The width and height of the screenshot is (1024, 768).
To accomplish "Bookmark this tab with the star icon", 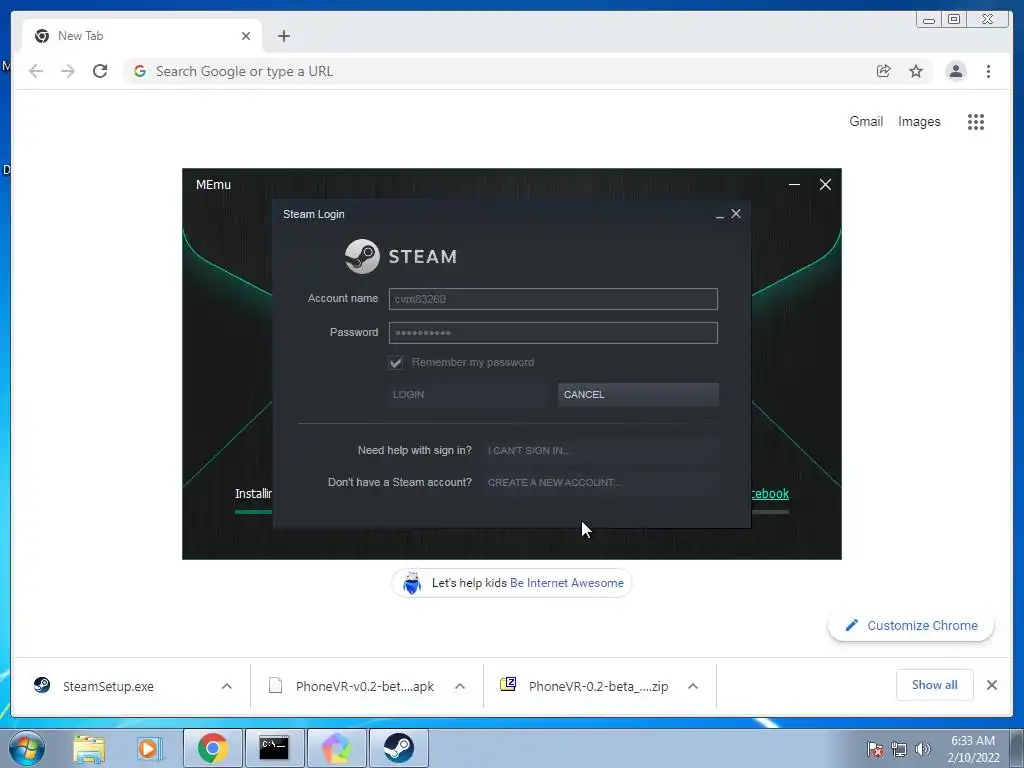I will (916, 71).
